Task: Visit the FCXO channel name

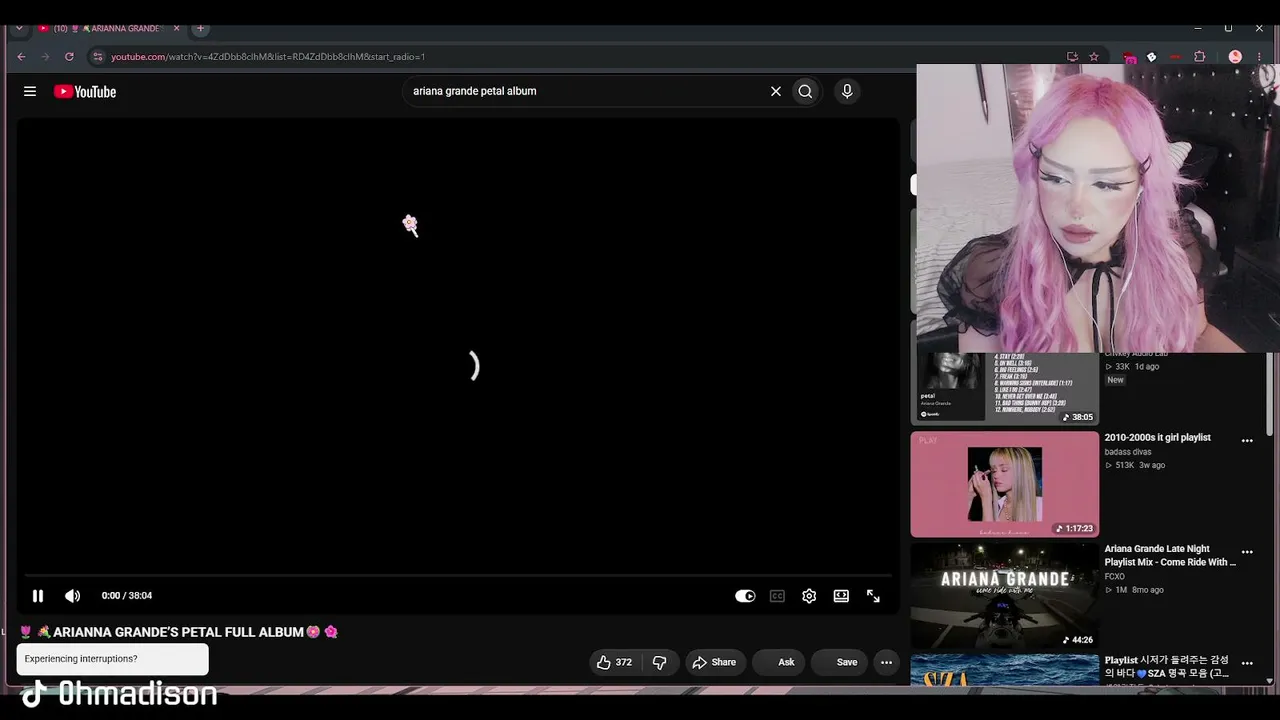Action: (1115, 577)
